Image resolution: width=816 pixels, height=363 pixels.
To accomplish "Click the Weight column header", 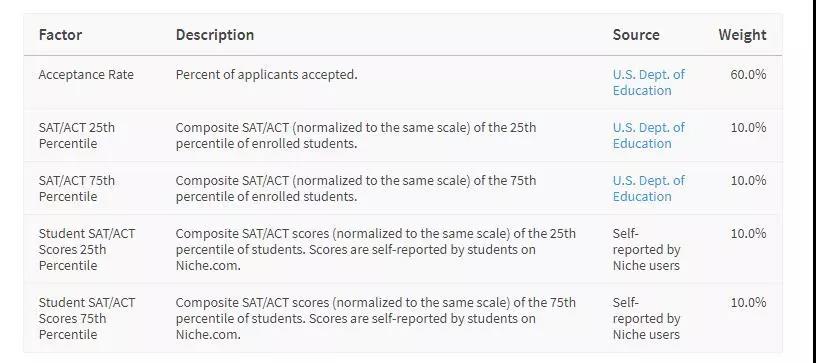I will (x=743, y=35).
